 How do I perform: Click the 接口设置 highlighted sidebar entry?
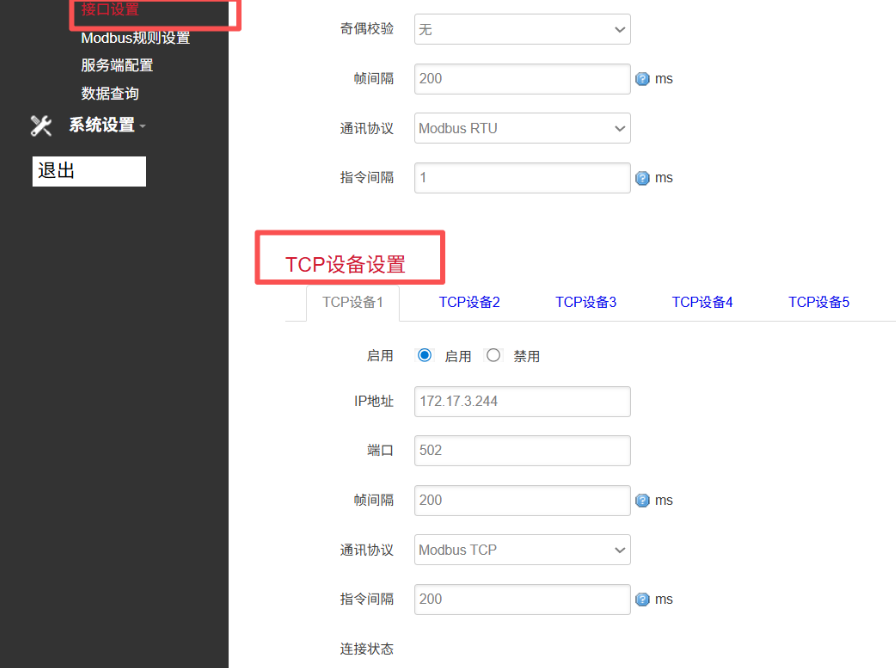coord(110,9)
